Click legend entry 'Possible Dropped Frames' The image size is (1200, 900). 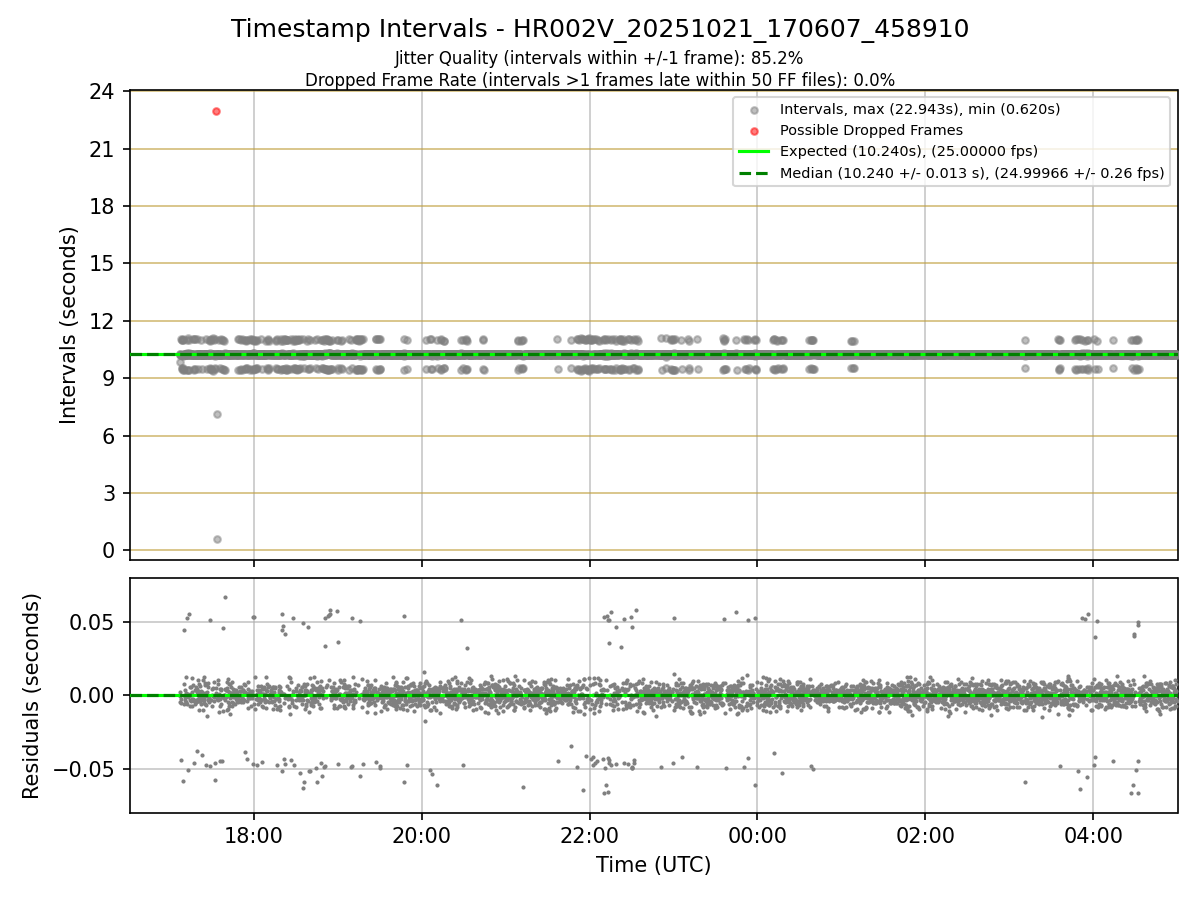point(871,130)
